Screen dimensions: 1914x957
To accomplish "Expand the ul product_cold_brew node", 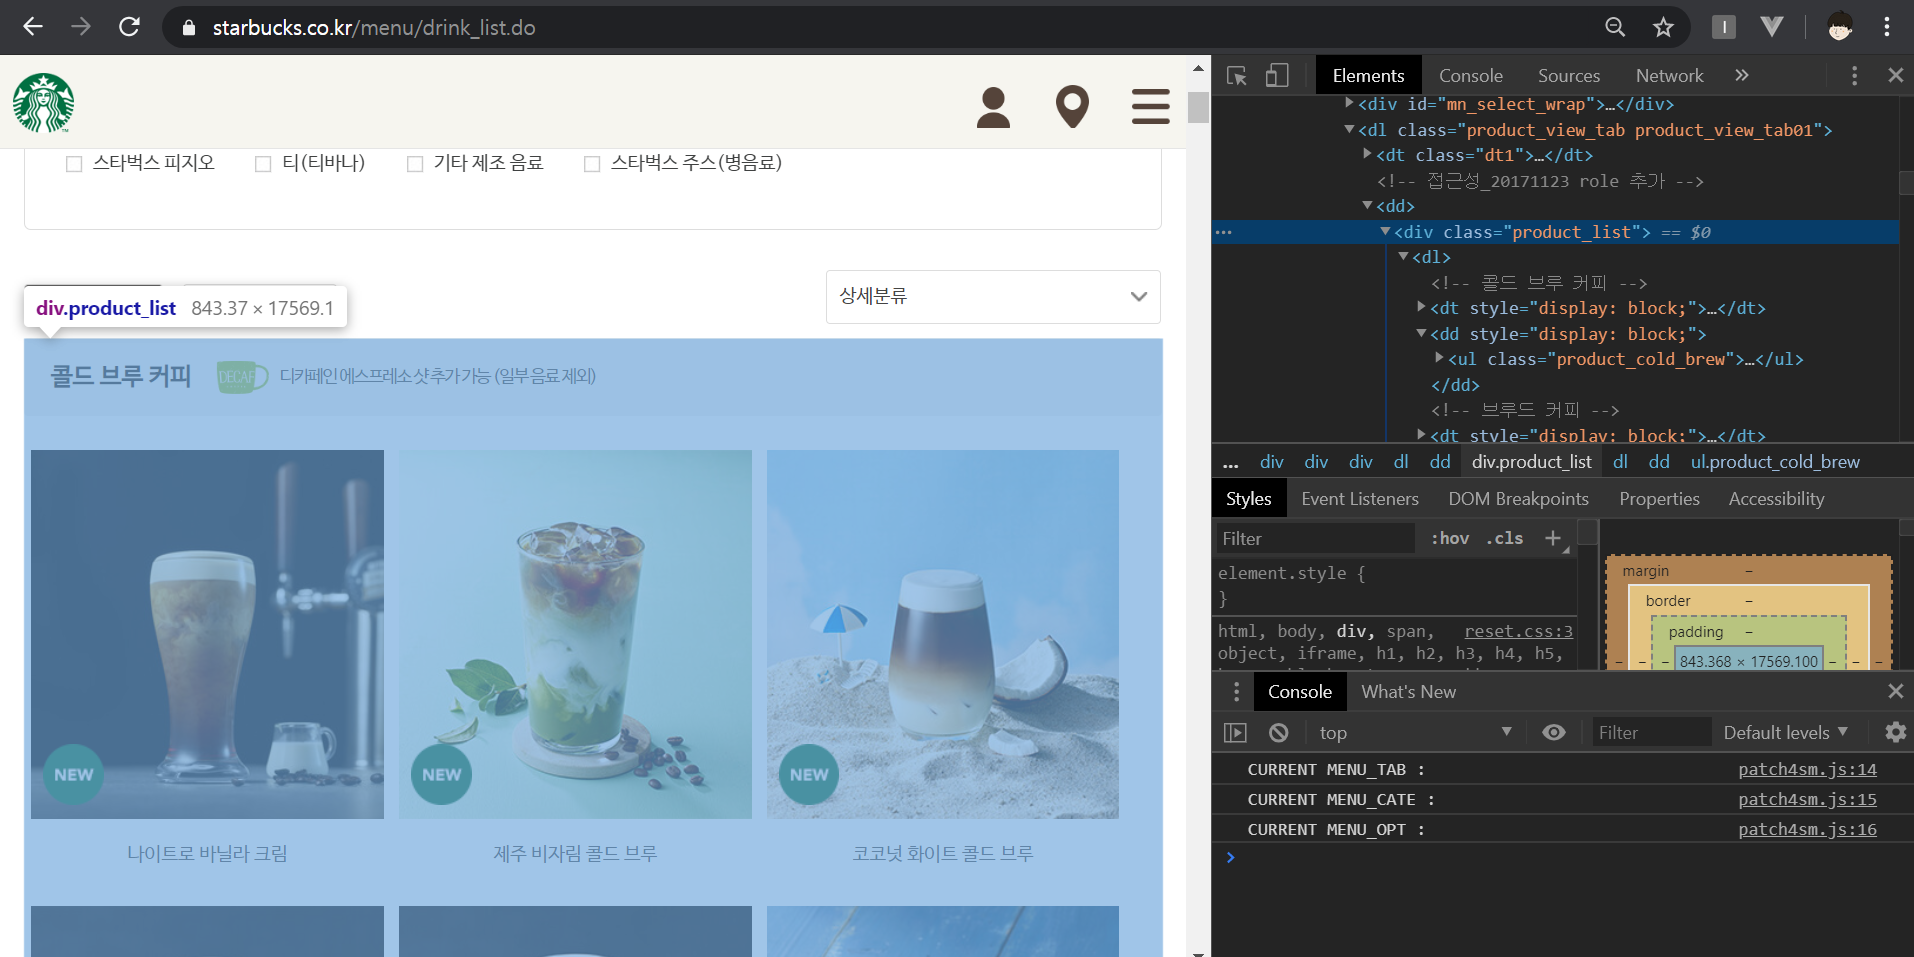I will (x=1440, y=358).
